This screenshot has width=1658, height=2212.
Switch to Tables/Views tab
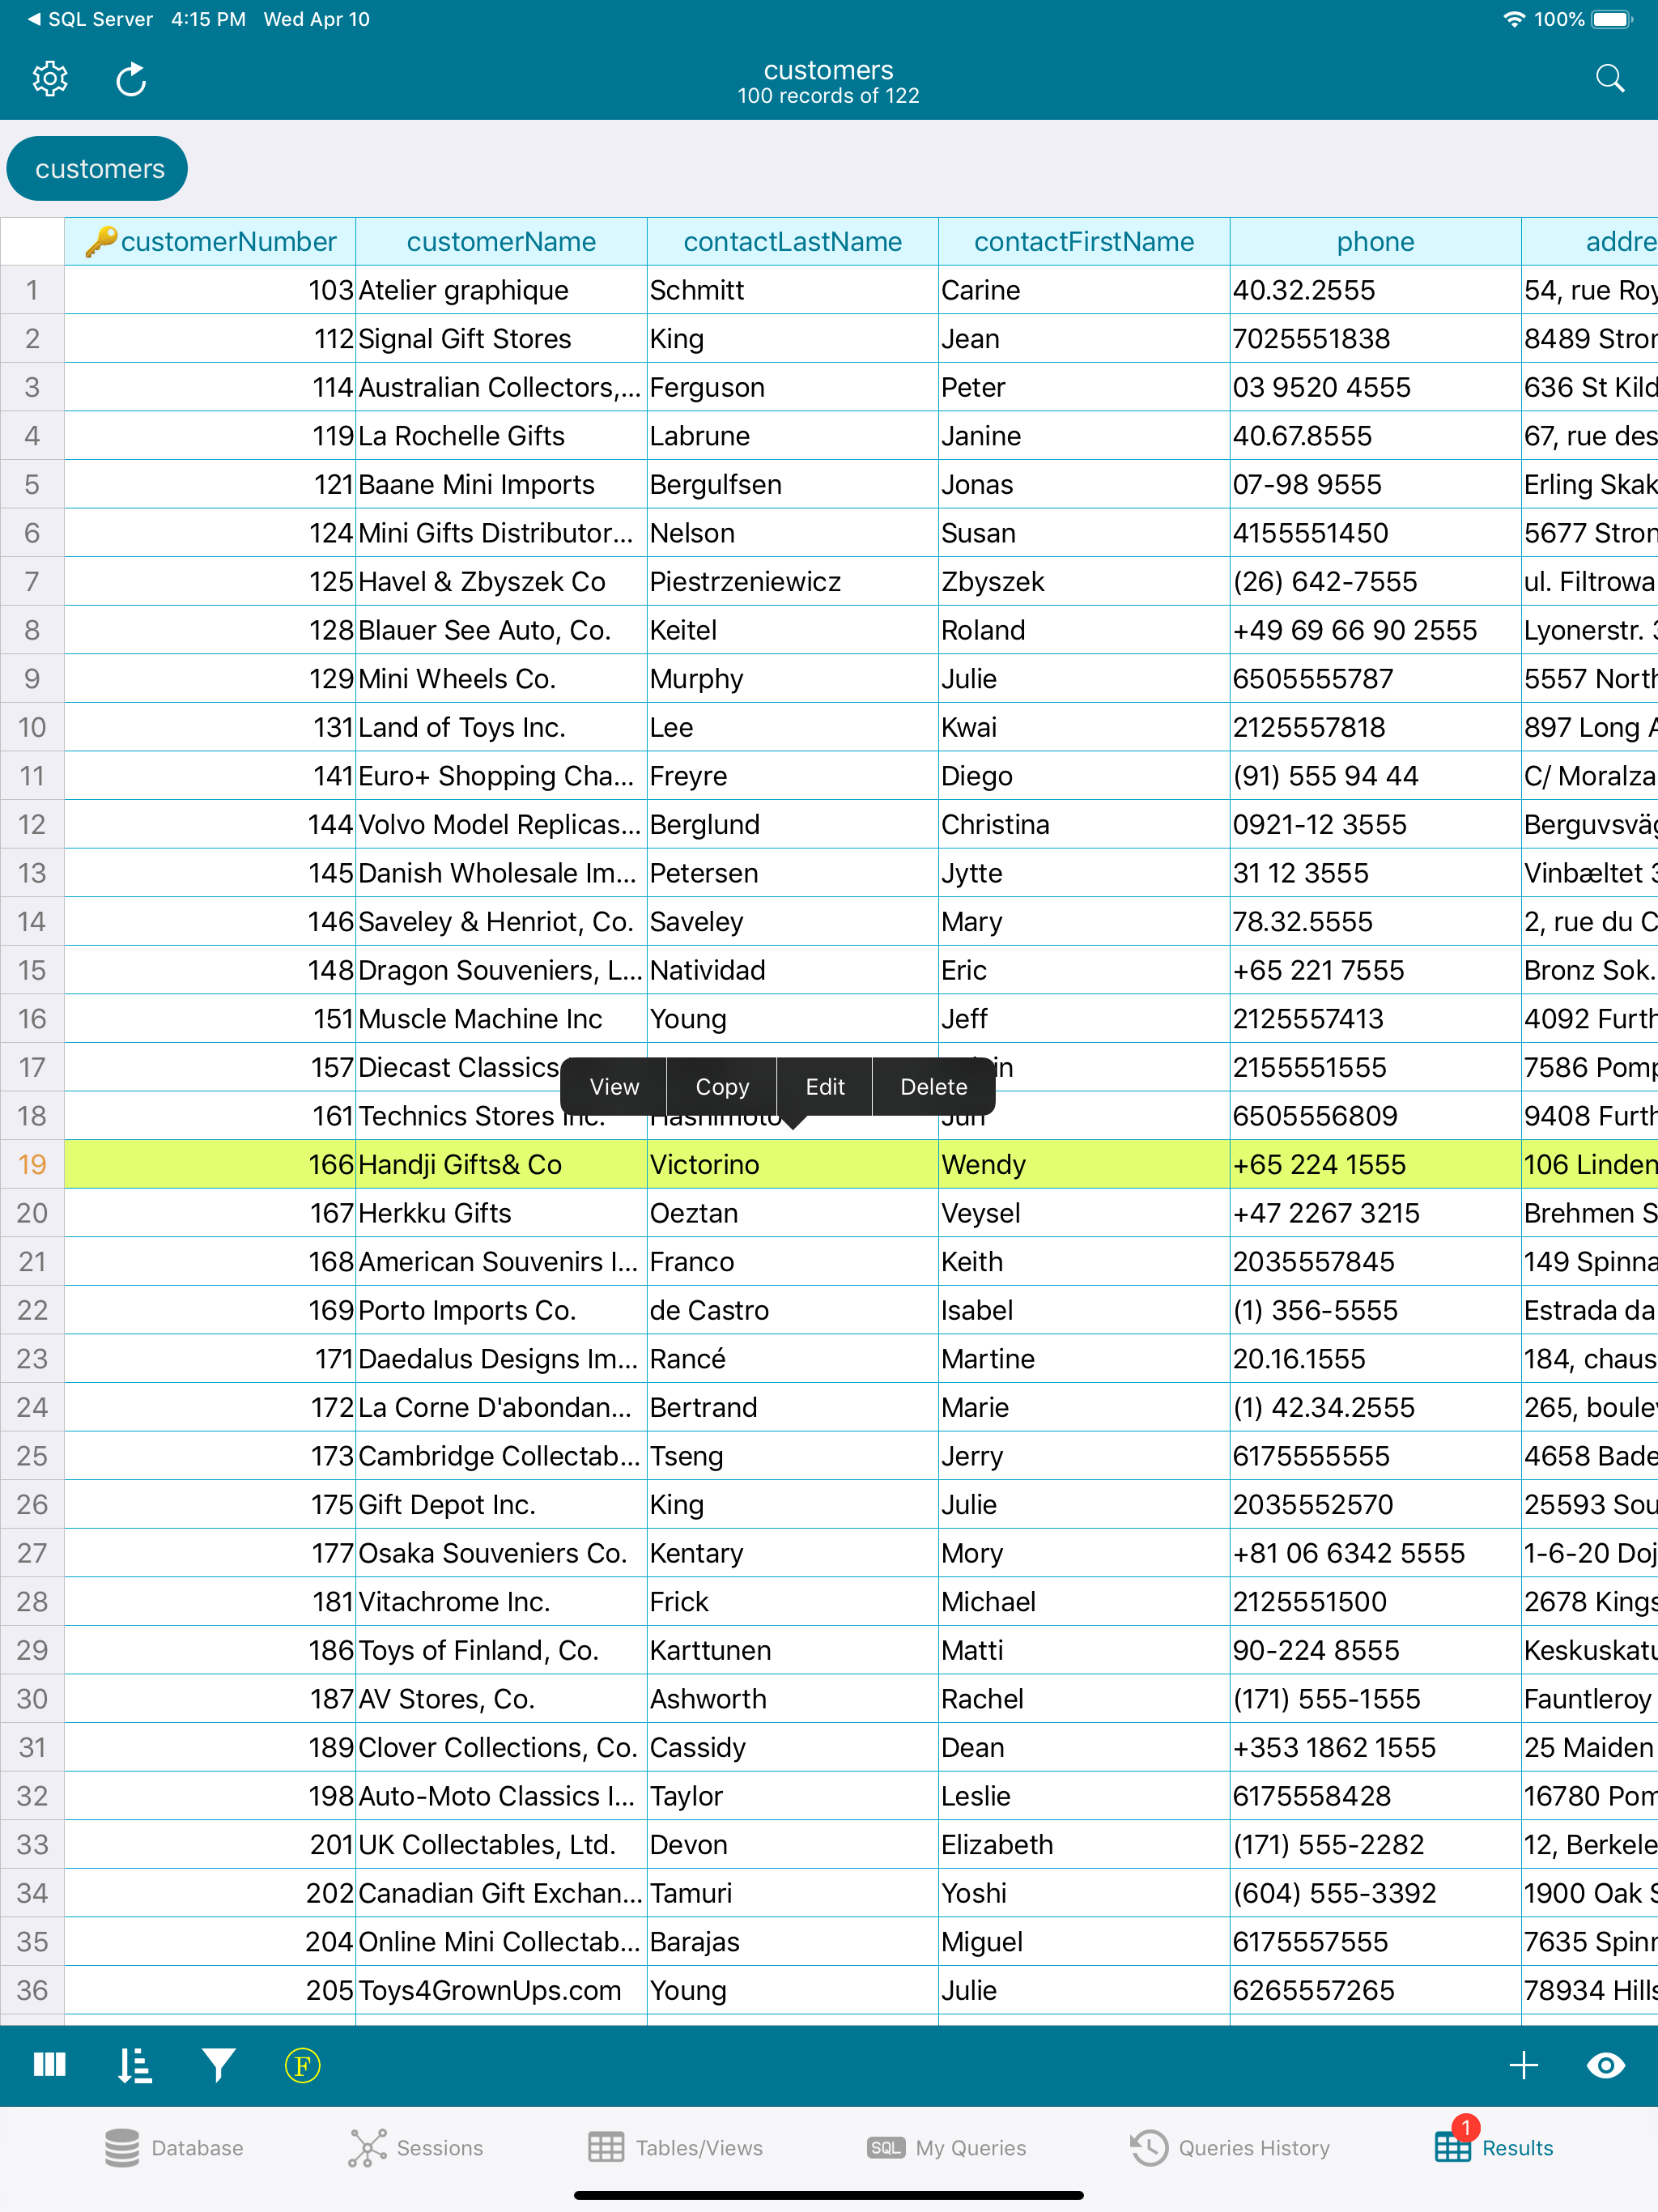click(x=677, y=2147)
